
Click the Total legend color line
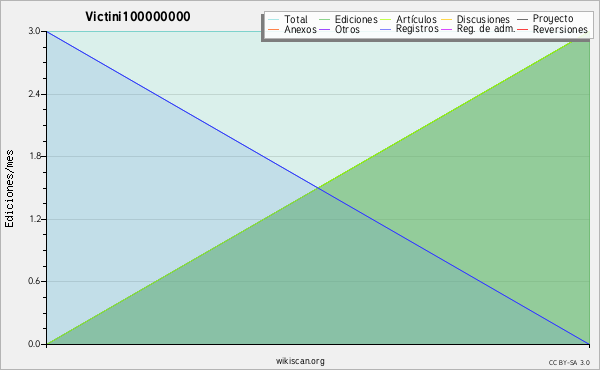click(273, 20)
